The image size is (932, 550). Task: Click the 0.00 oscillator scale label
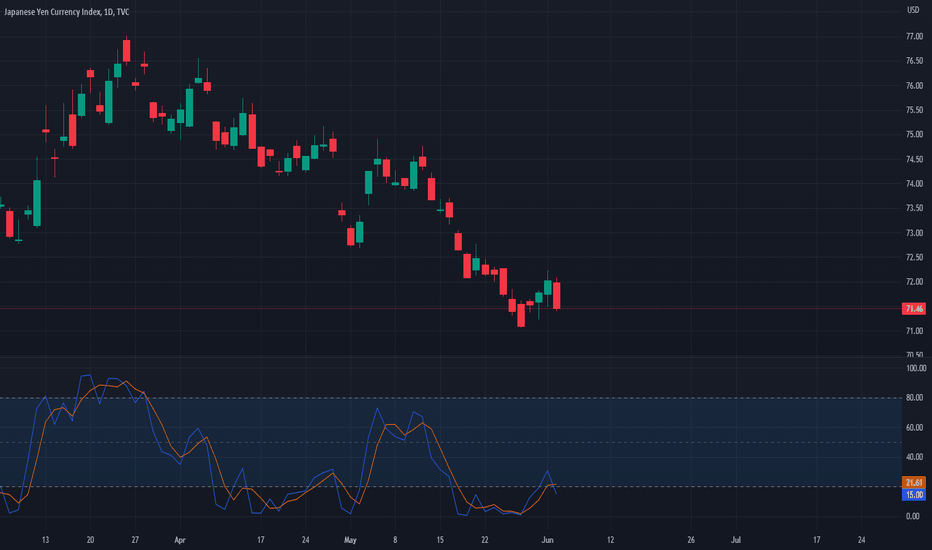912,516
